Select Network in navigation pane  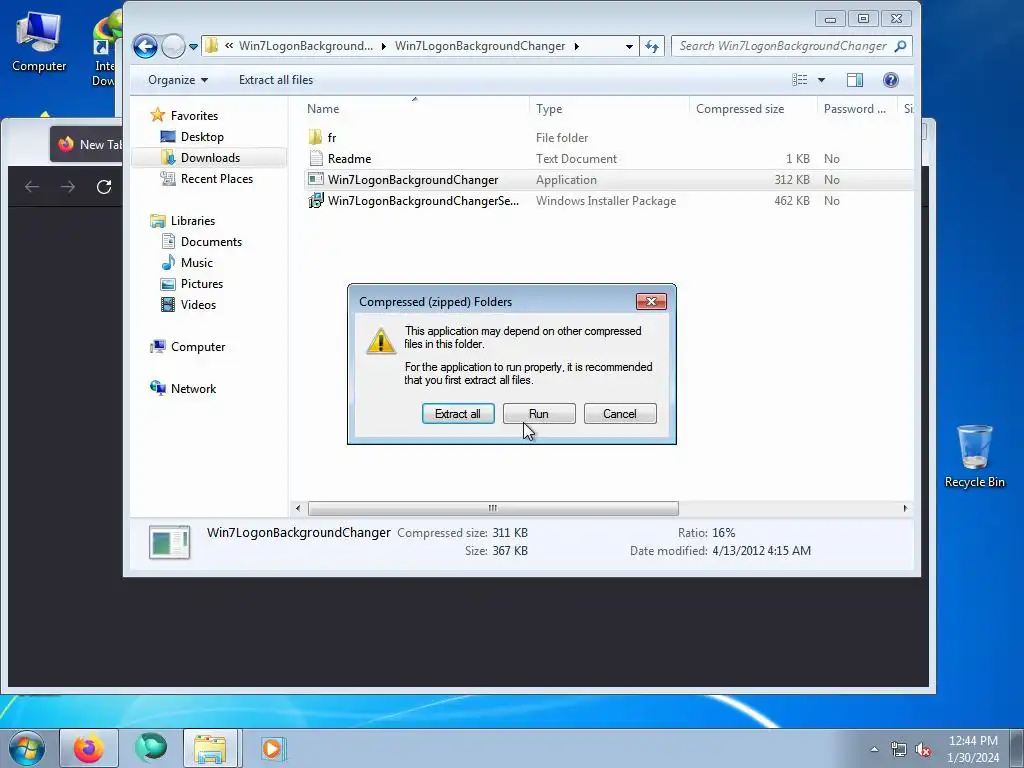click(193, 389)
